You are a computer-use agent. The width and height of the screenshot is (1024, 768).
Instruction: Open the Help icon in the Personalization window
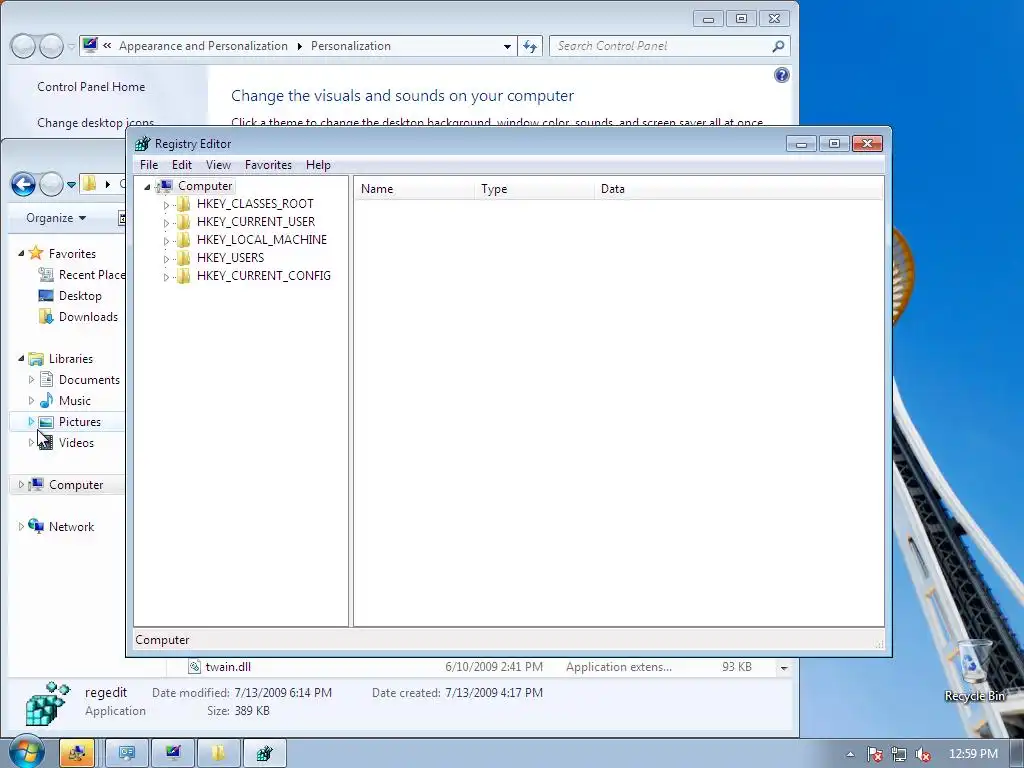pos(782,75)
